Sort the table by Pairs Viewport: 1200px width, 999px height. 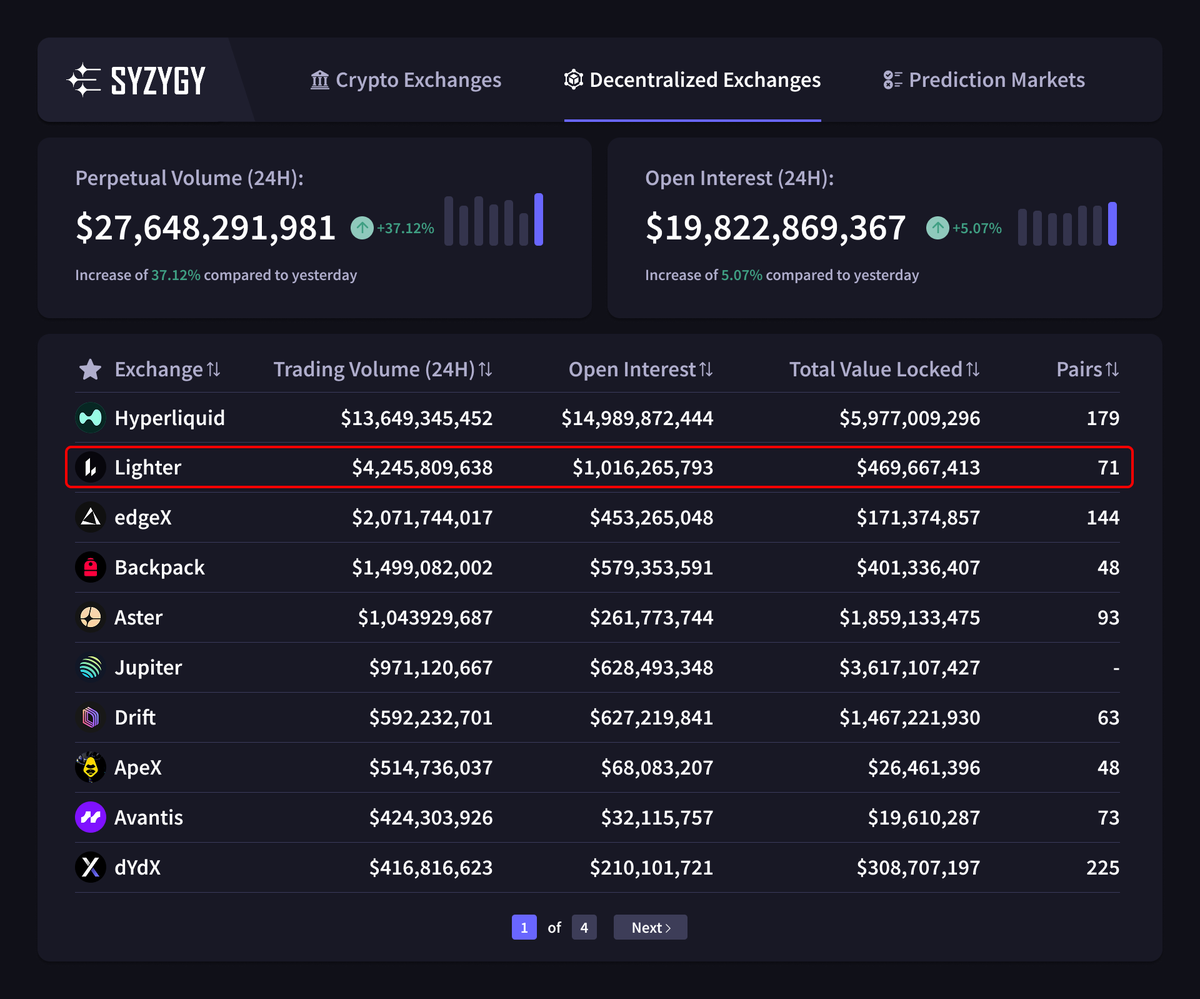1088,369
